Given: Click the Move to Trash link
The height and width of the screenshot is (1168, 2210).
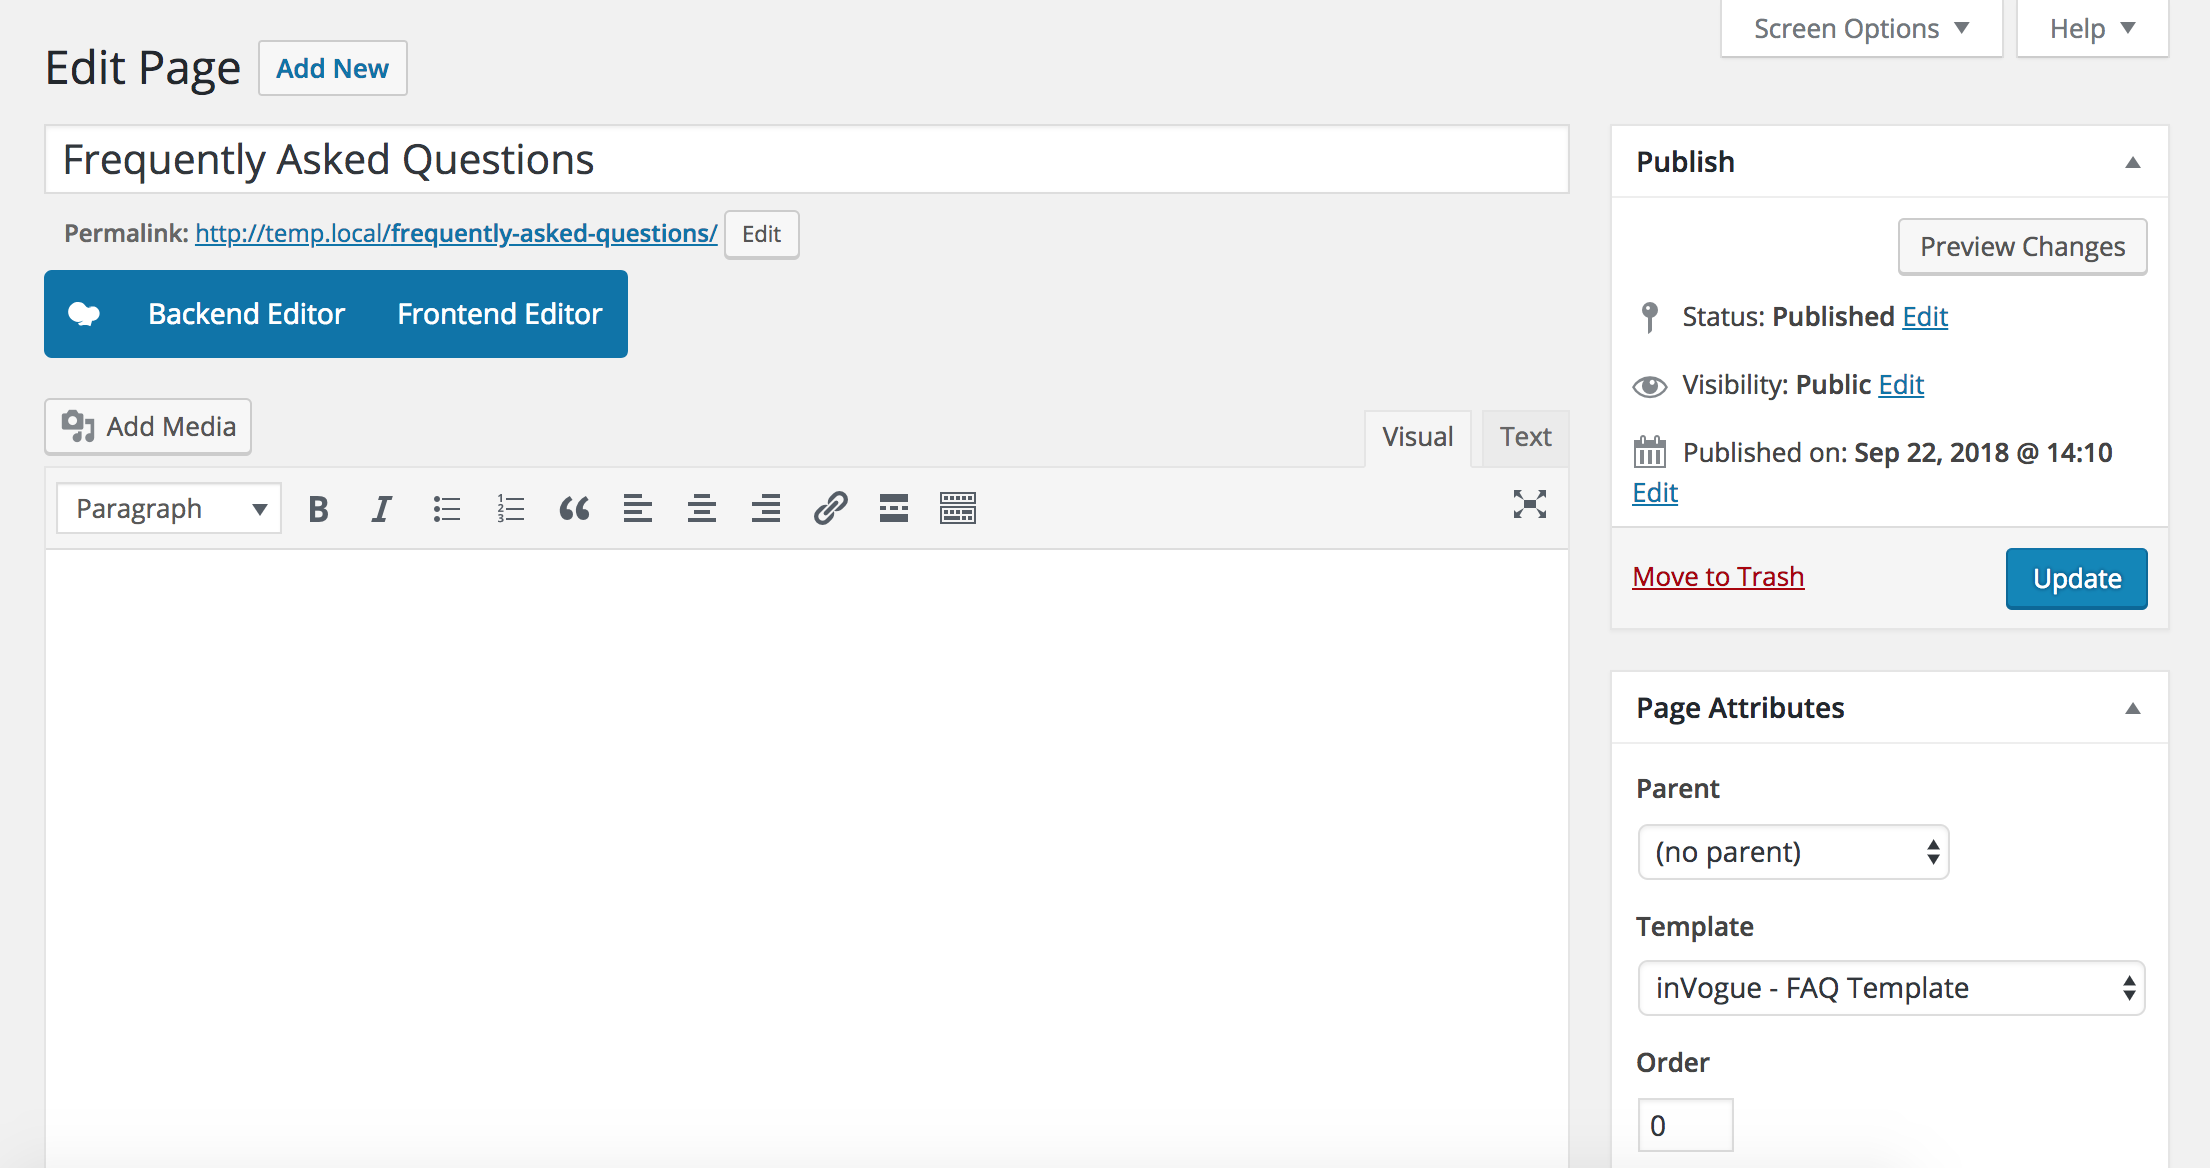Looking at the screenshot, I should (1718, 577).
